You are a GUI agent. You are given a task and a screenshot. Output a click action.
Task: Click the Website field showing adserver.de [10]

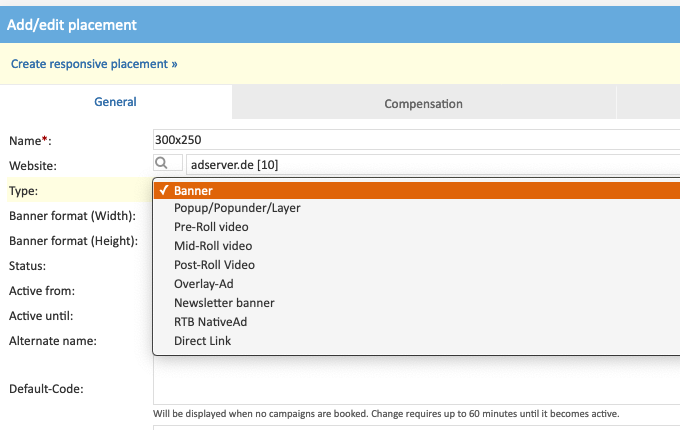tap(433, 165)
